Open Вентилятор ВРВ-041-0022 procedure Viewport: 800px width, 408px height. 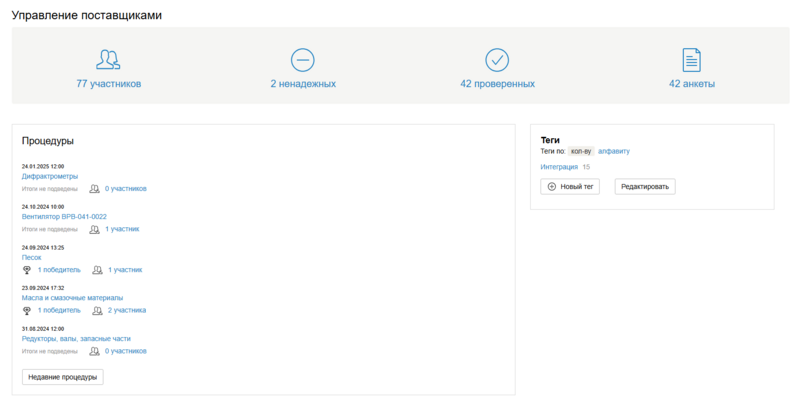(x=64, y=216)
